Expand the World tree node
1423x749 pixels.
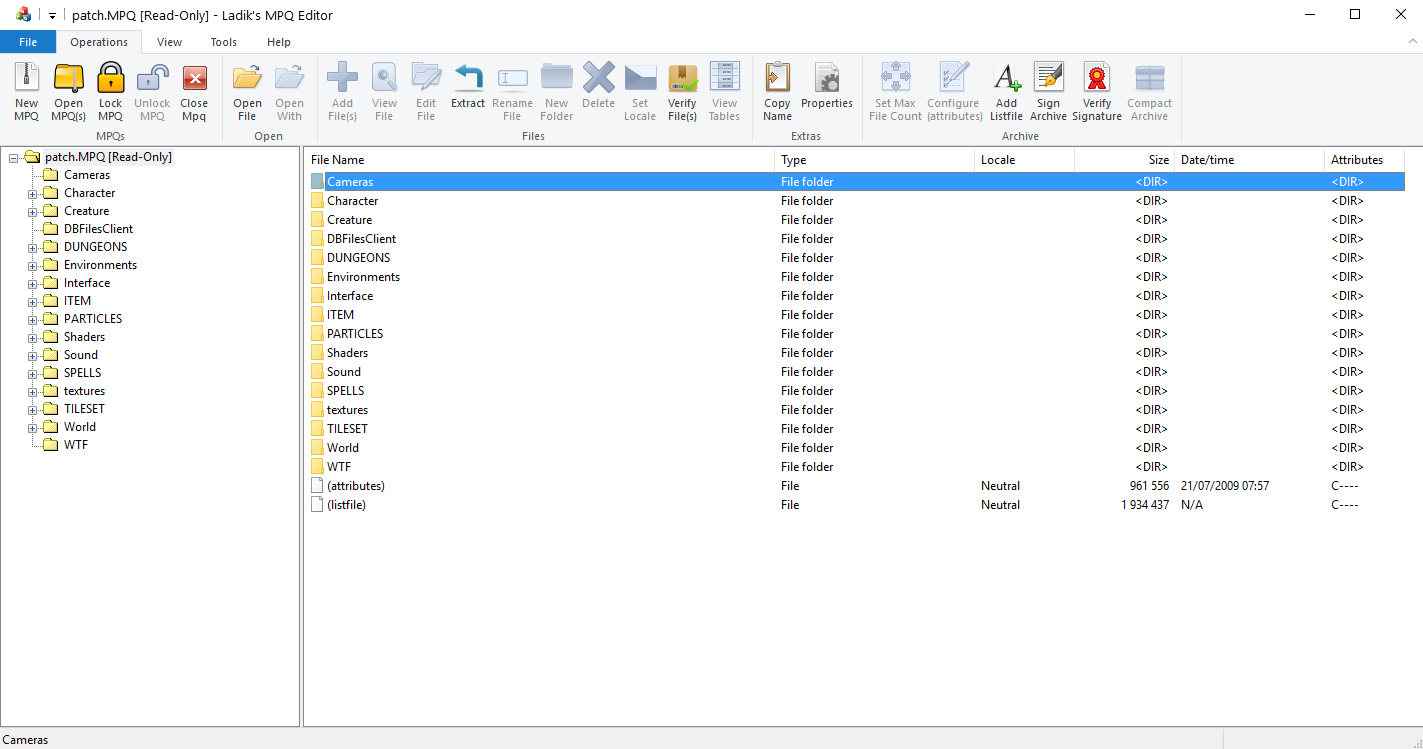click(x=32, y=427)
